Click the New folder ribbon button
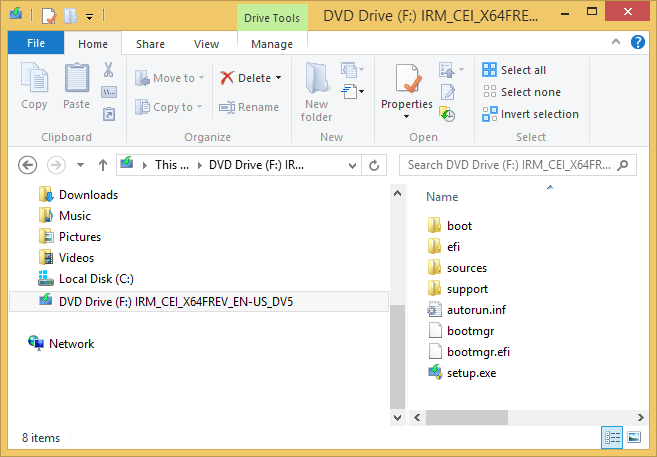657x457 pixels. 316,92
